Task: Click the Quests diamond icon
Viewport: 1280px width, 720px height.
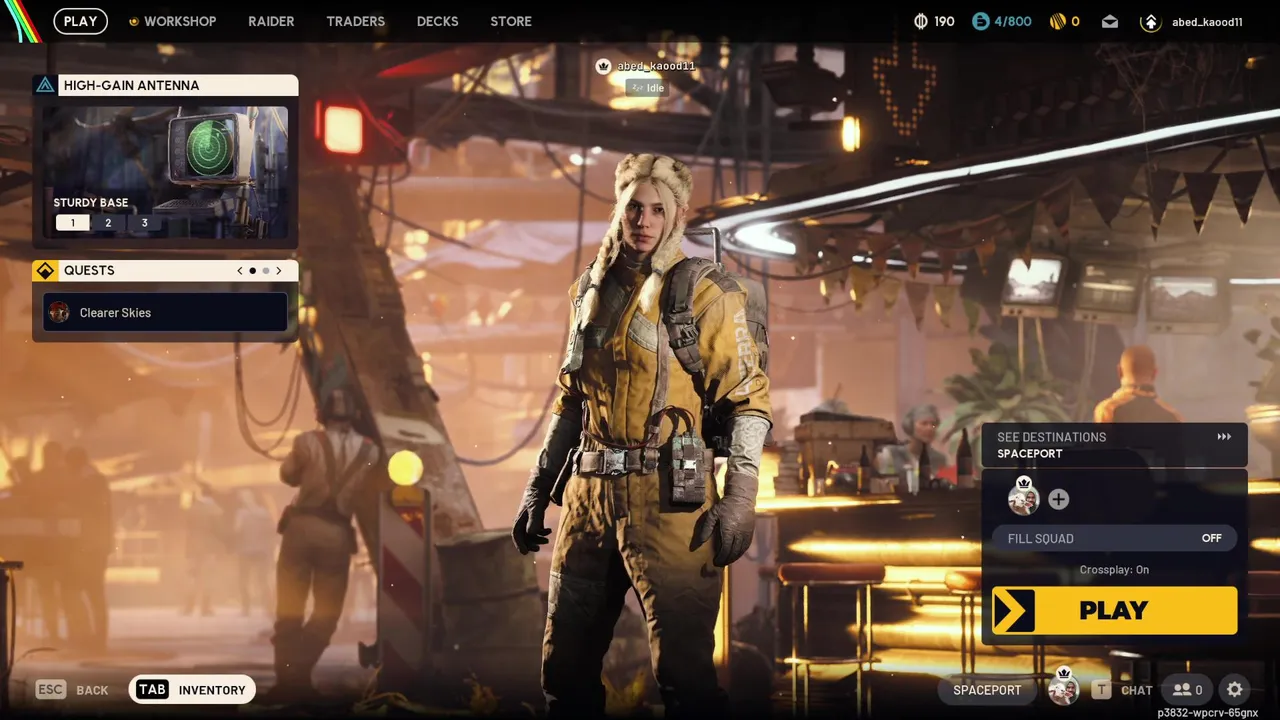Action: tap(45, 271)
